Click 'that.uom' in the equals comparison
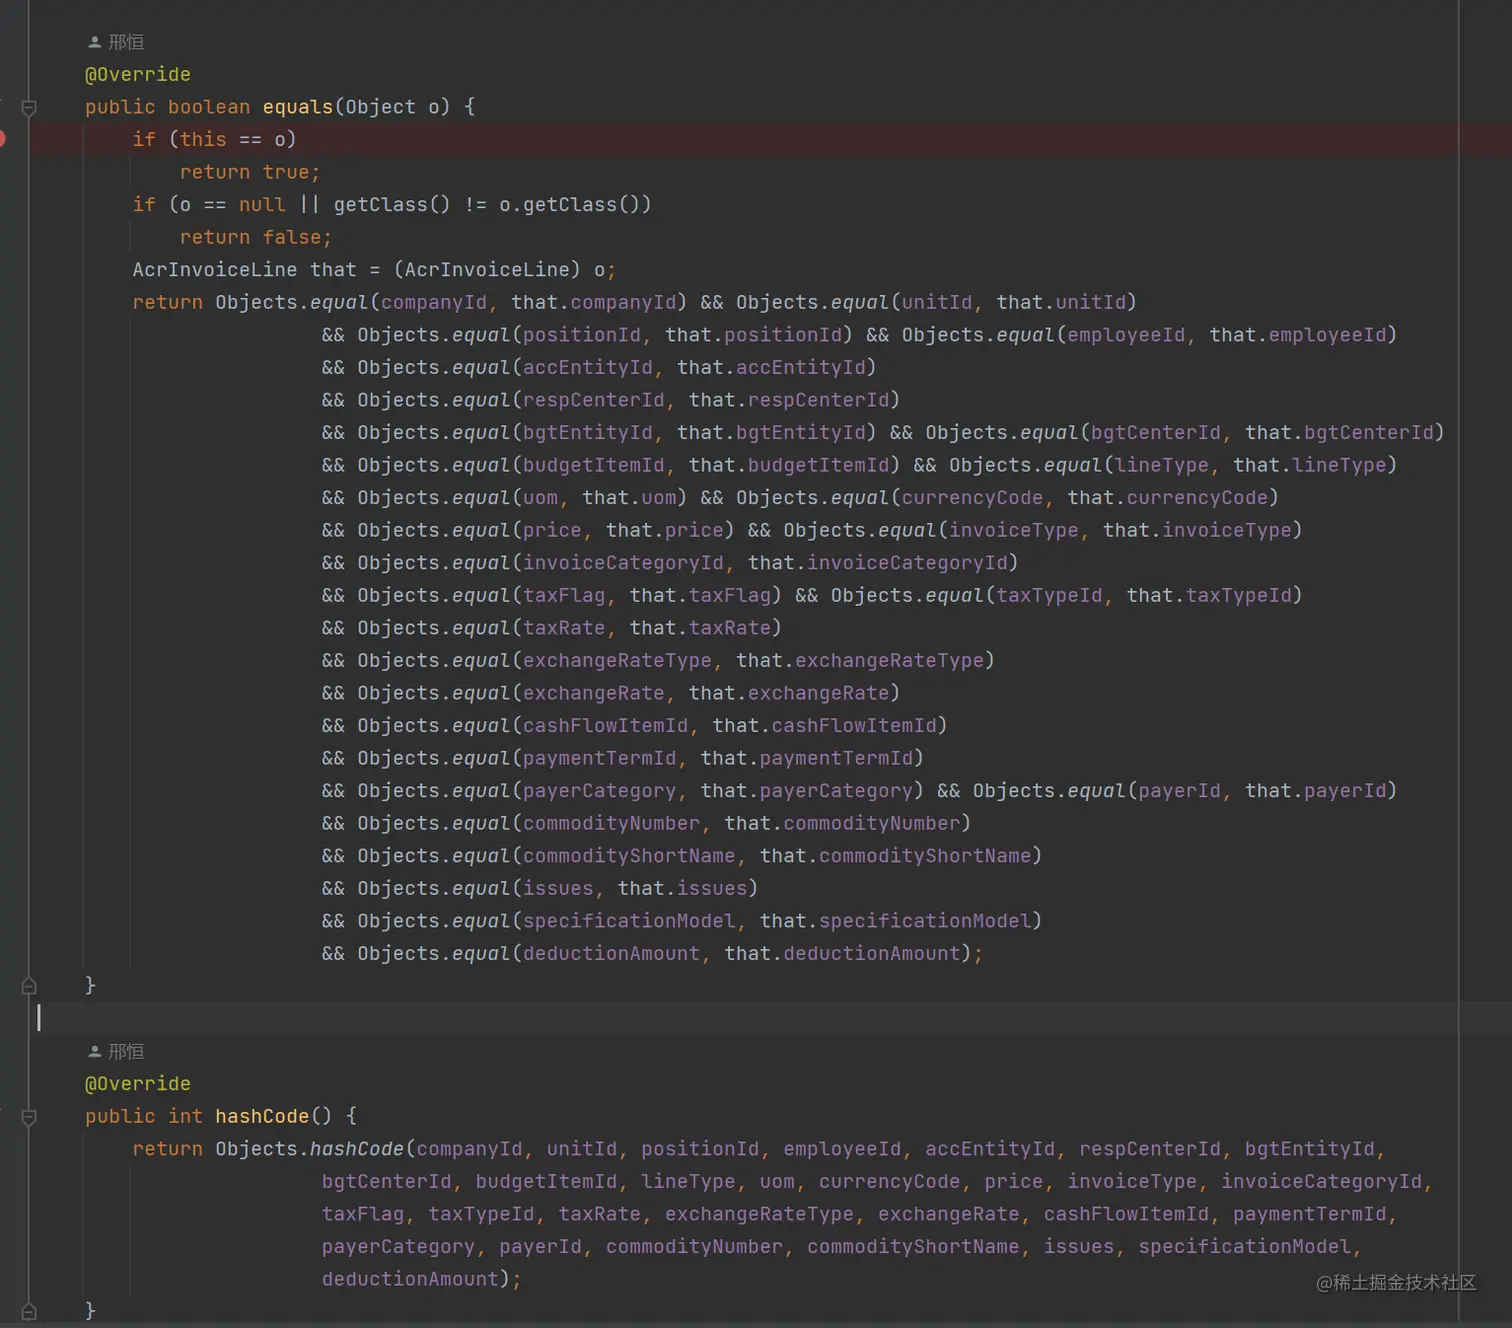The image size is (1512, 1328). (629, 497)
